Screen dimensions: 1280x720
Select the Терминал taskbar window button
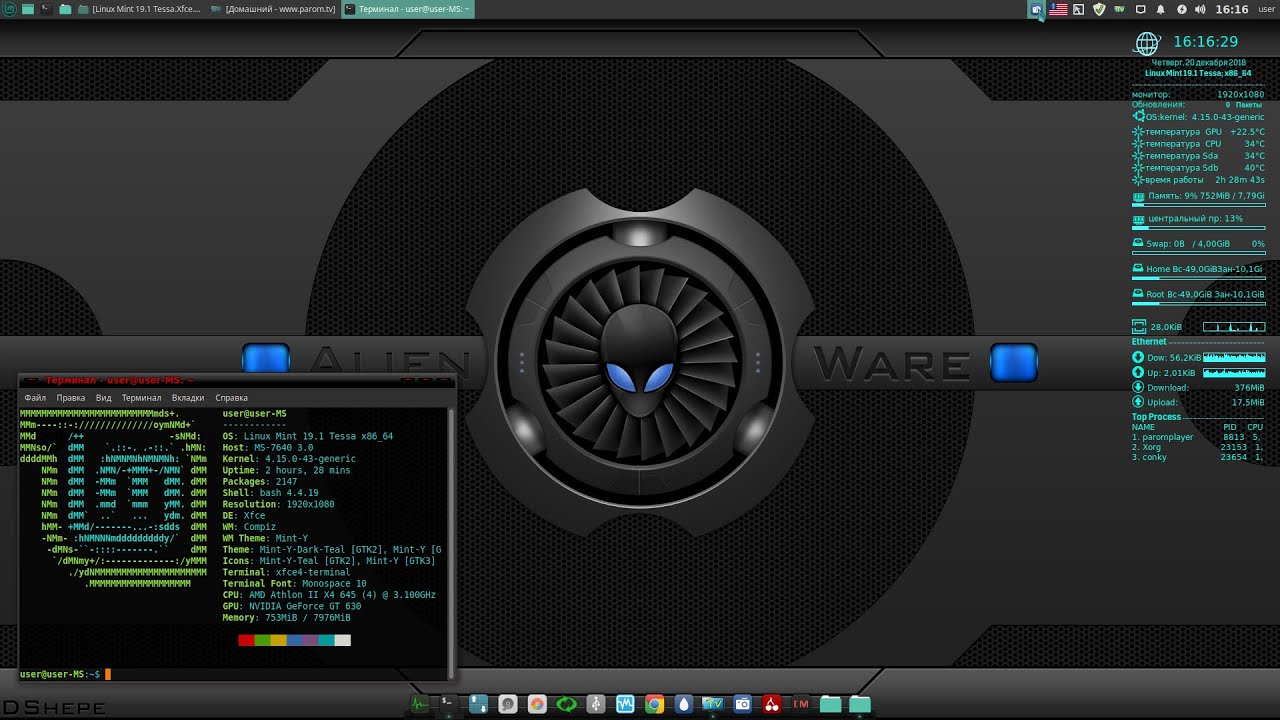(407, 9)
